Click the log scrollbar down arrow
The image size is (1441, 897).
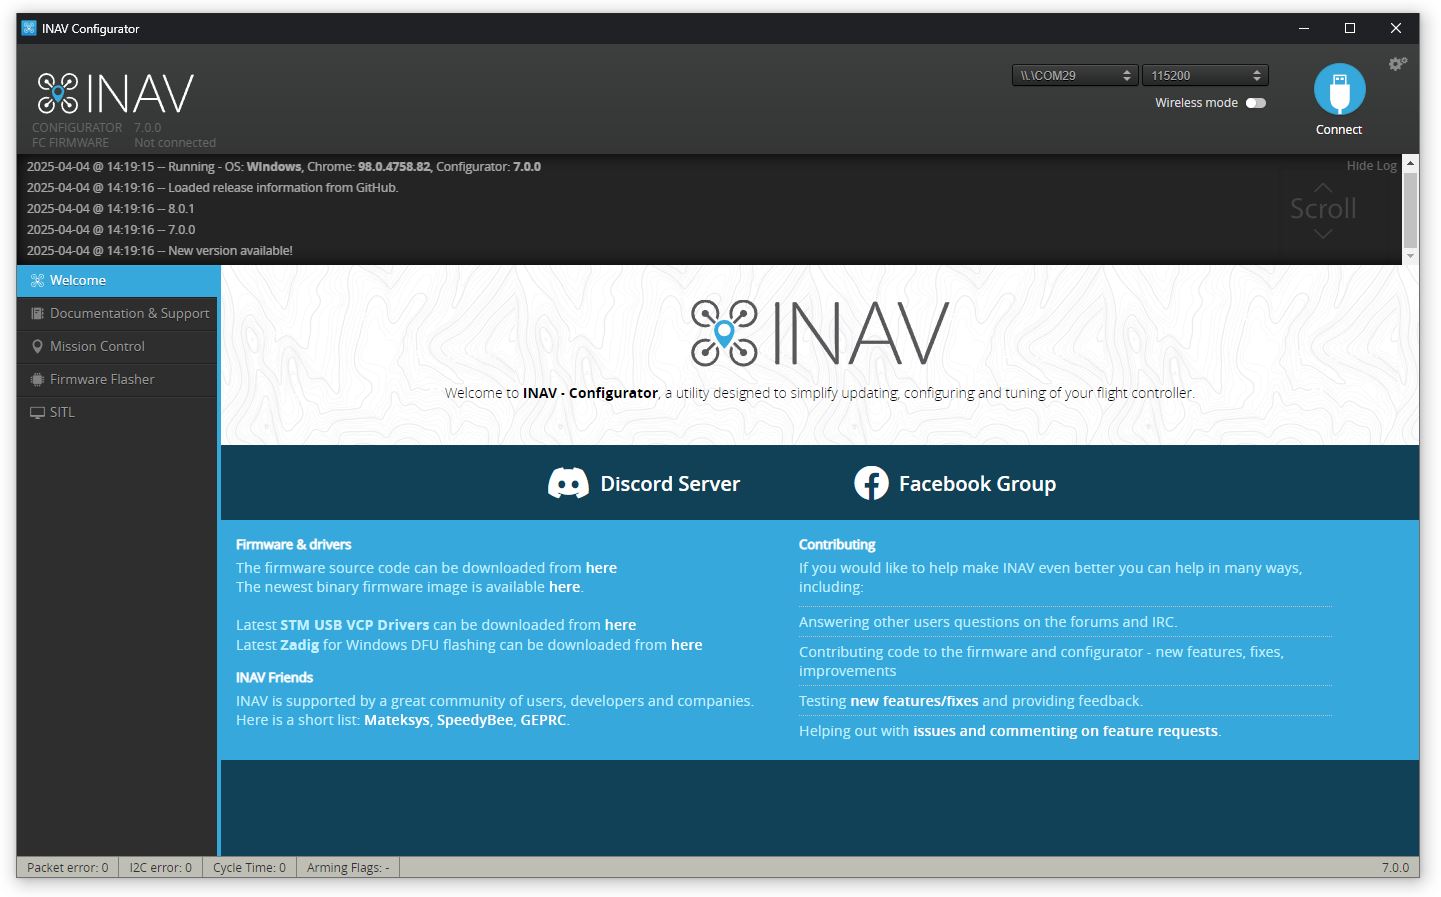point(1410,257)
